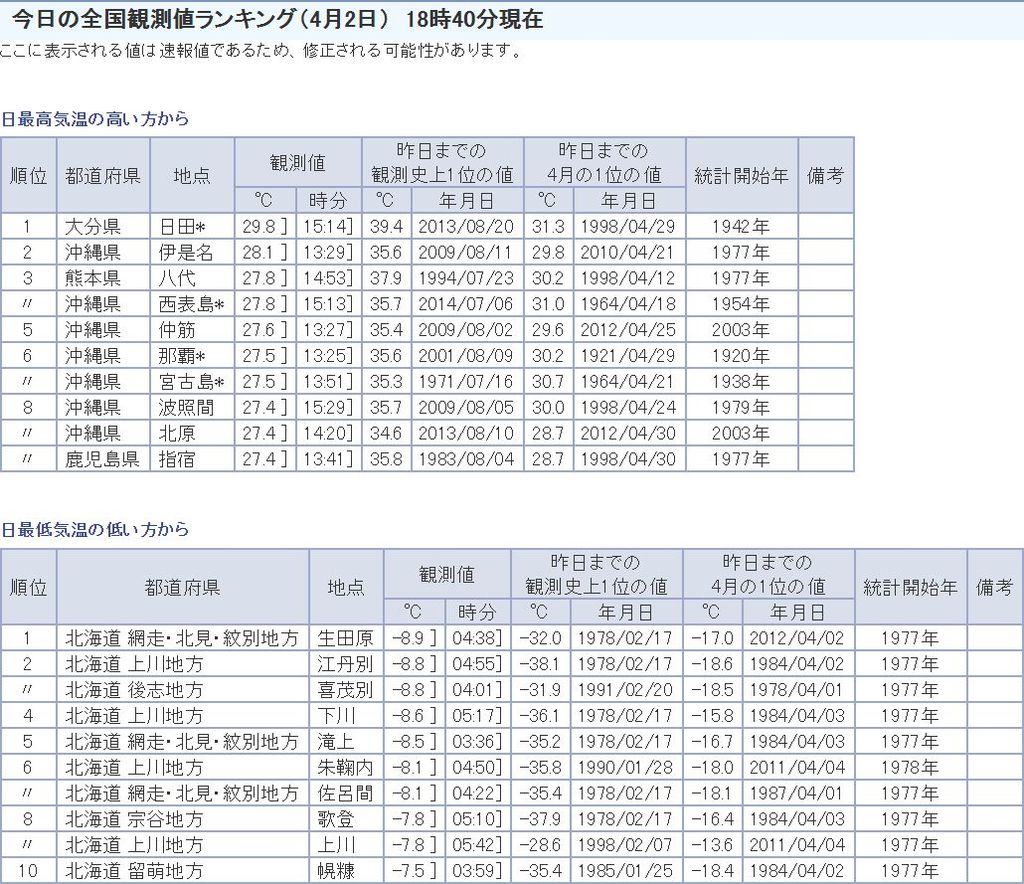
Task: Click the 指宿 location name
Action: click(x=177, y=460)
